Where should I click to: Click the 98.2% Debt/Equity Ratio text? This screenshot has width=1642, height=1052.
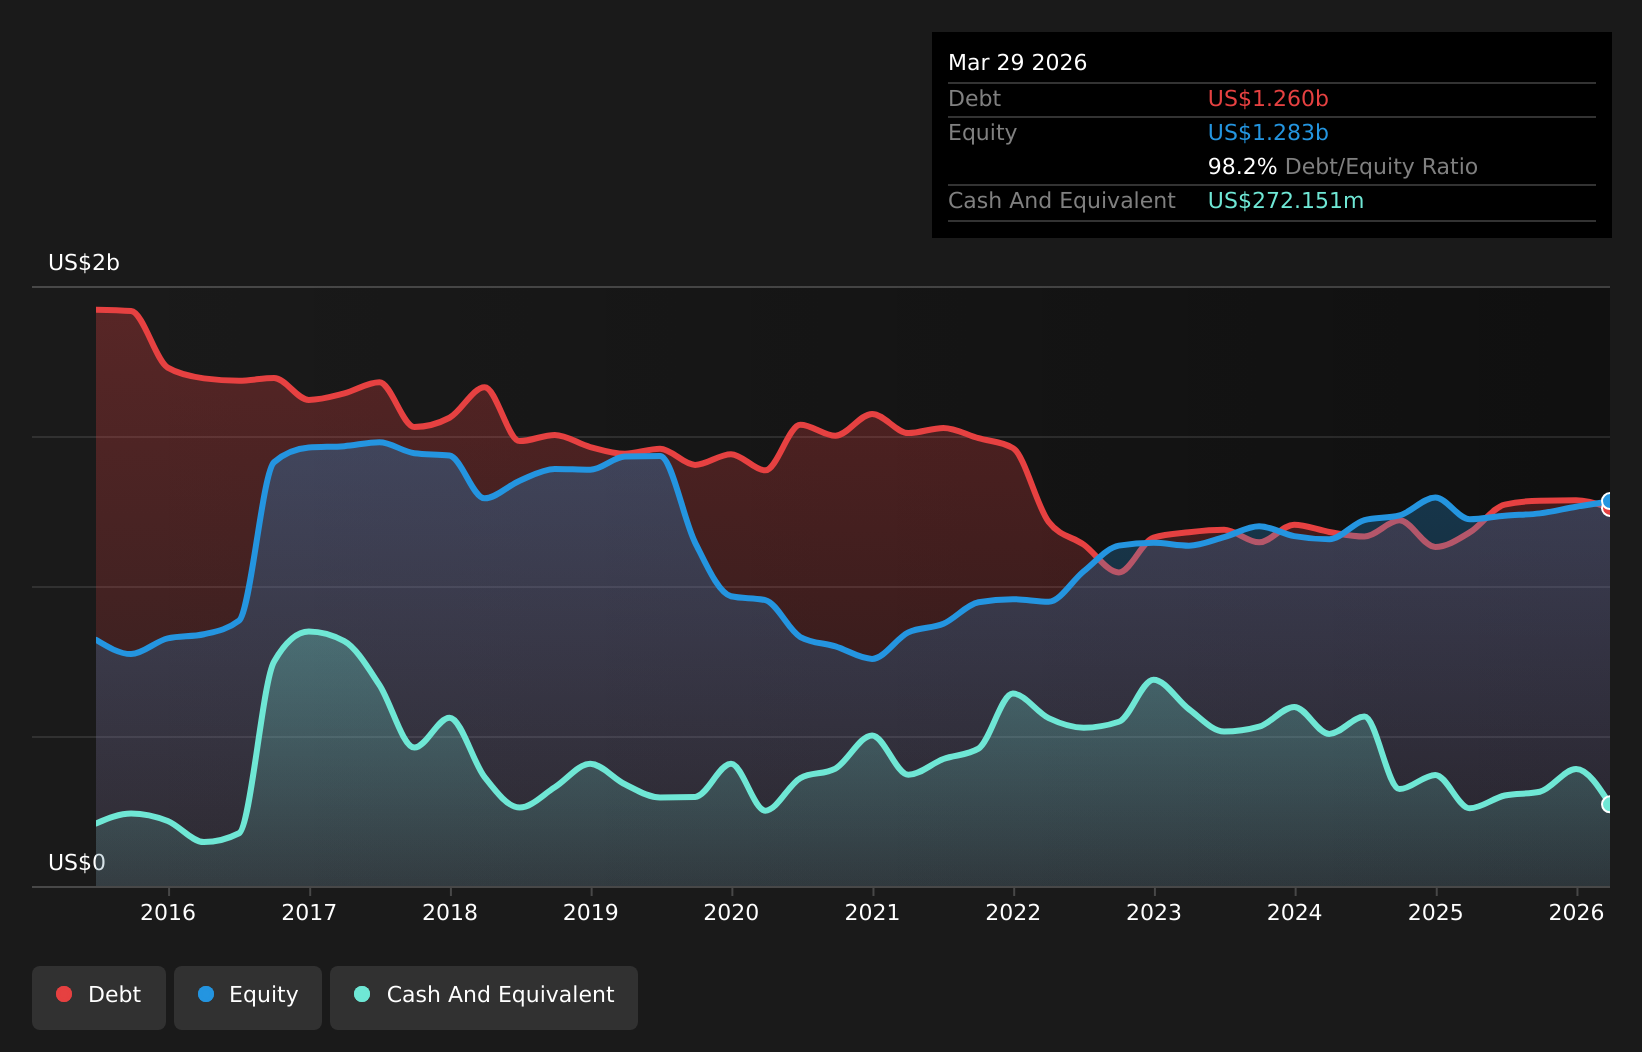1342,167
